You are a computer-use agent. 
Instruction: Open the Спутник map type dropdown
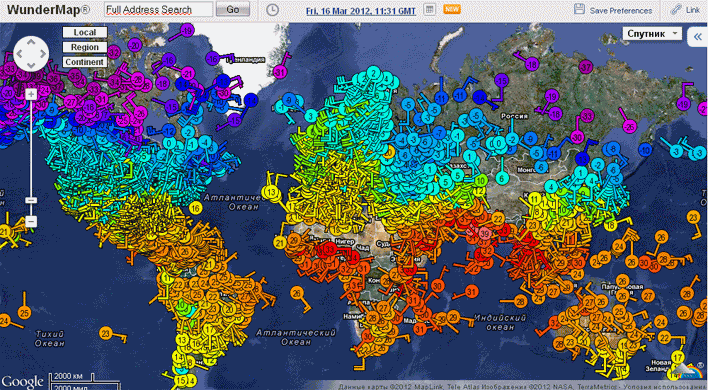(652, 34)
